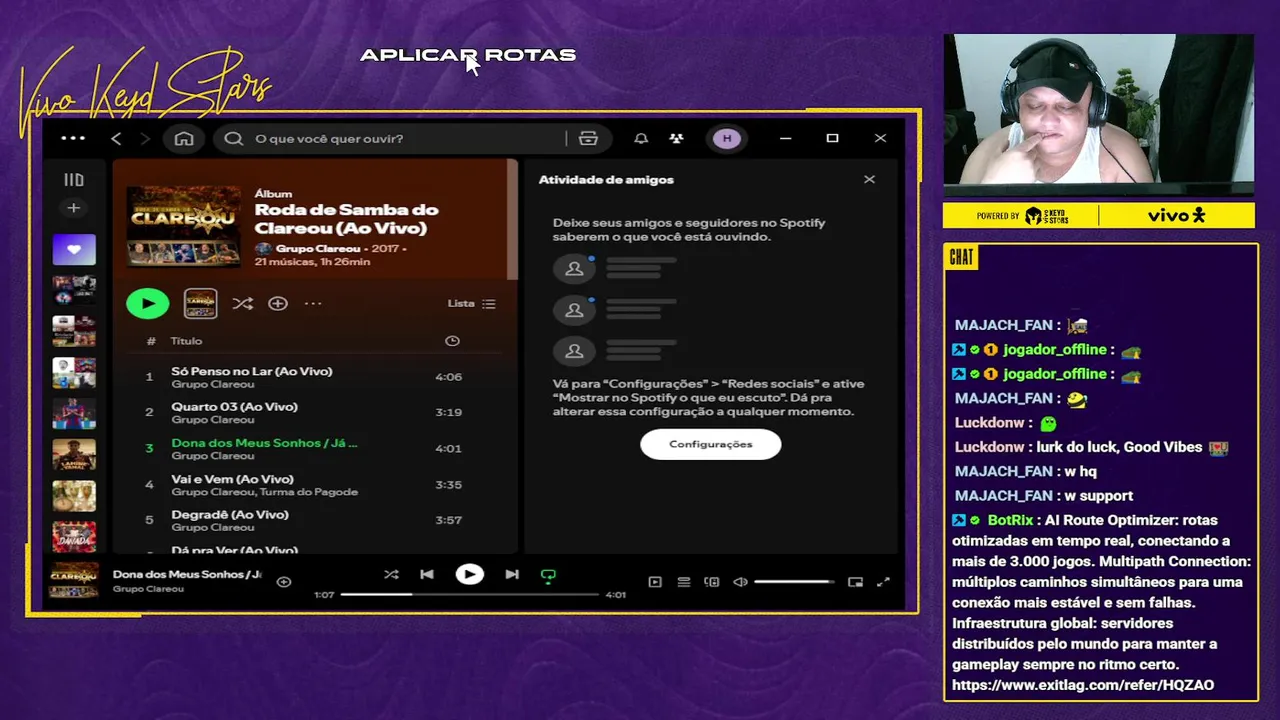Maximize the Spotify window
This screenshot has height=720, width=1280.
(832, 138)
